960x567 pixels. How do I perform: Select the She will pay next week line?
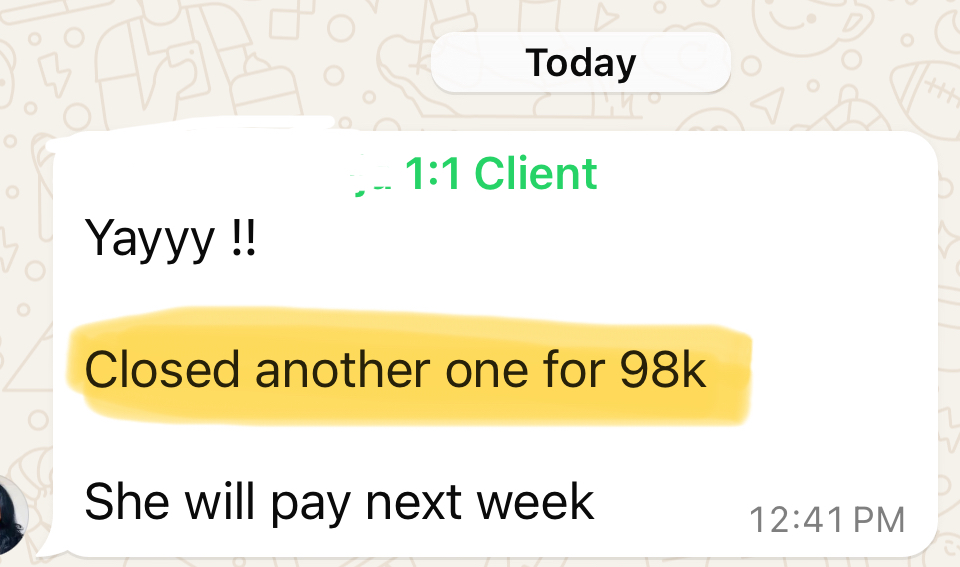tap(339, 503)
